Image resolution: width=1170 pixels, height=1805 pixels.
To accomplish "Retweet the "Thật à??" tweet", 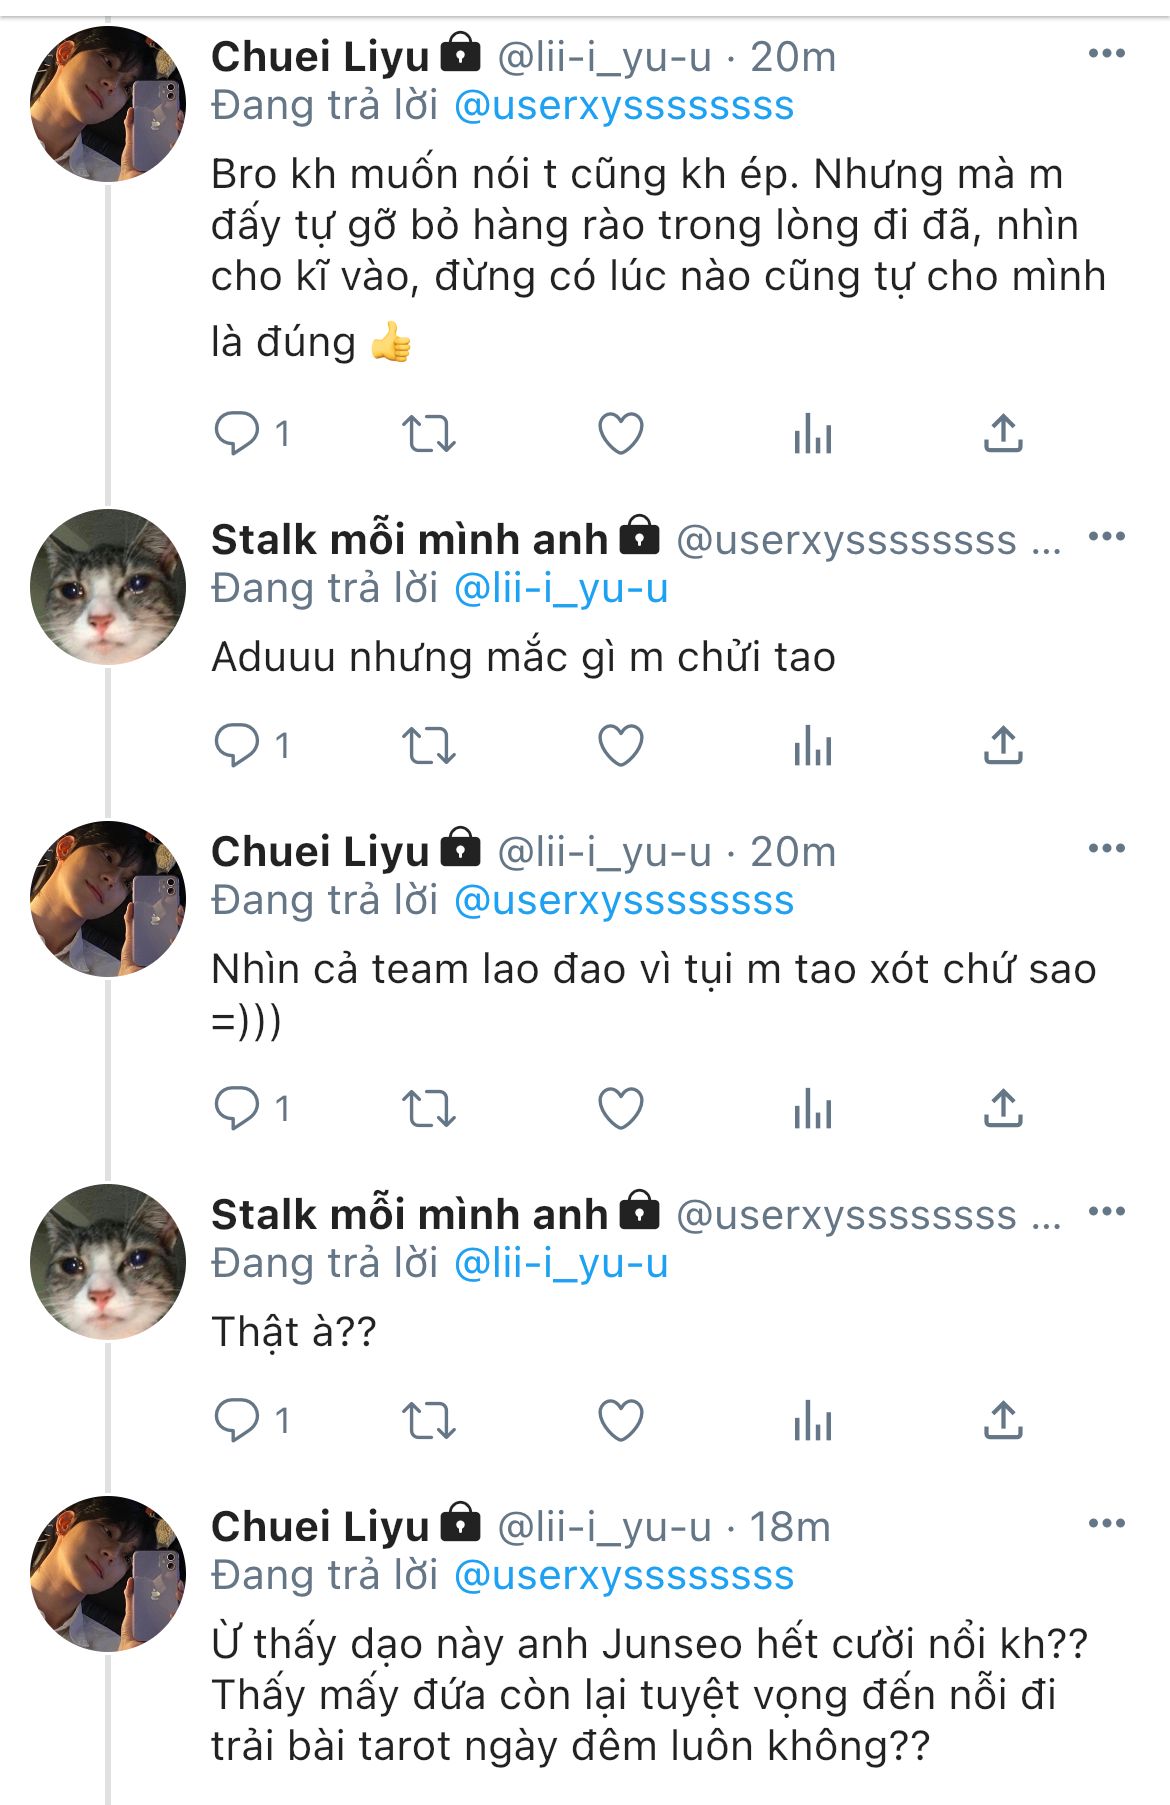I will pyautogui.click(x=428, y=1421).
